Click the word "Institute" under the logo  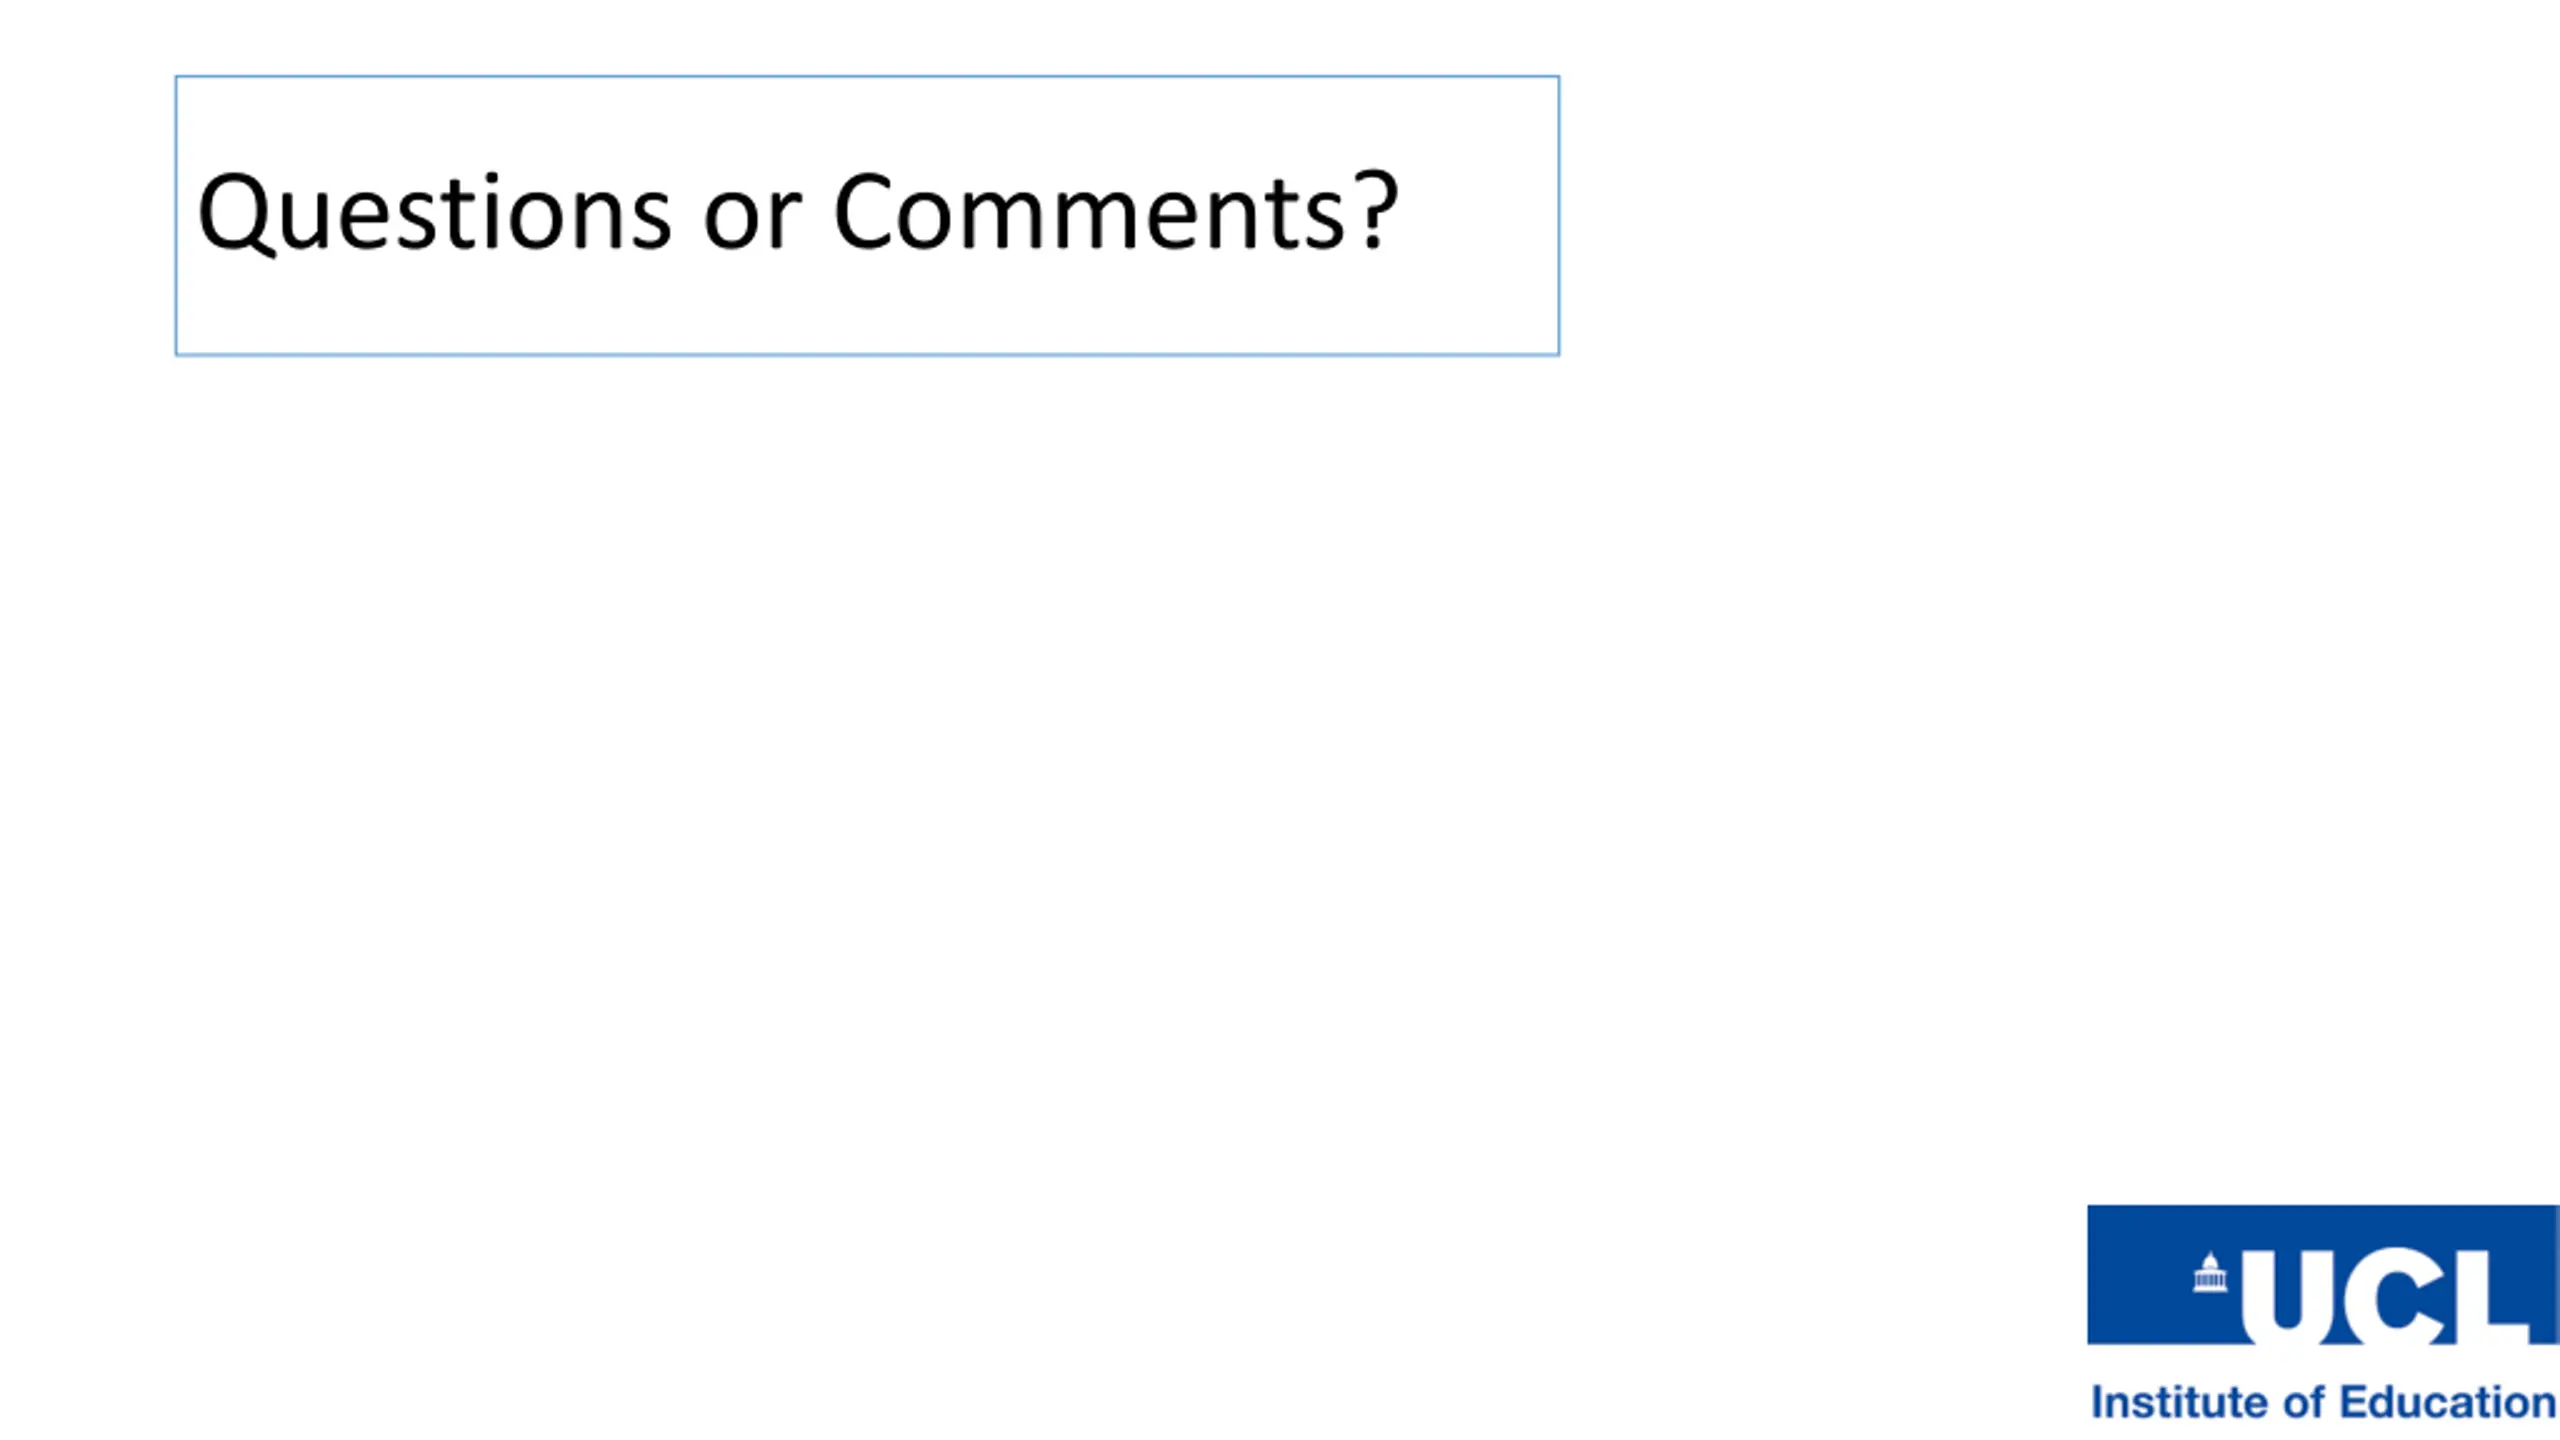click(2181, 1402)
